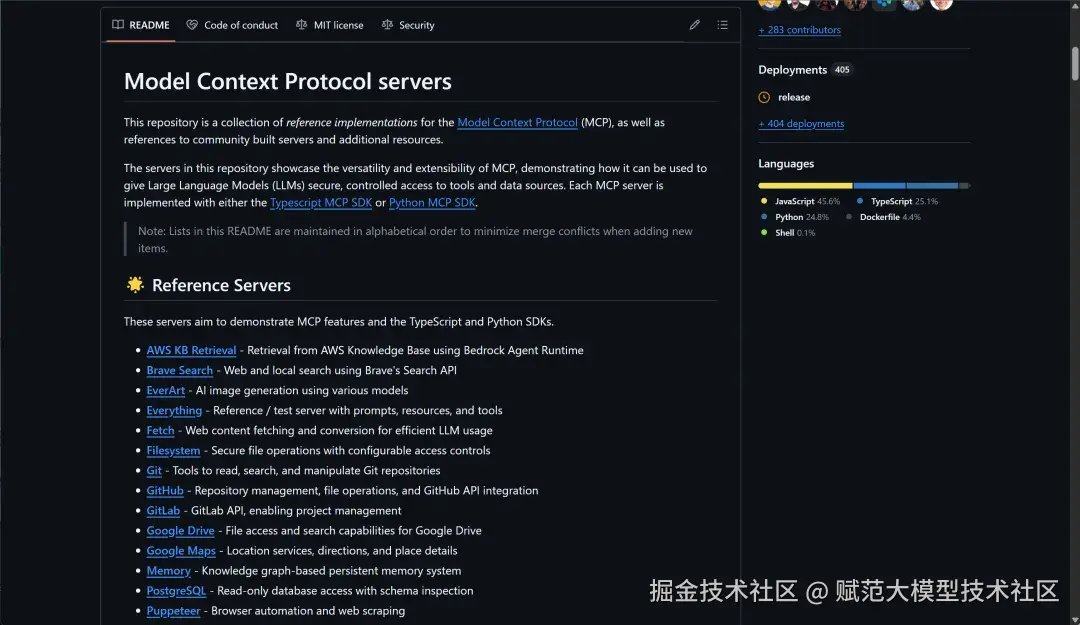Click the heart icon beside Code of conduct
The height and width of the screenshot is (625, 1080).
click(192, 25)
